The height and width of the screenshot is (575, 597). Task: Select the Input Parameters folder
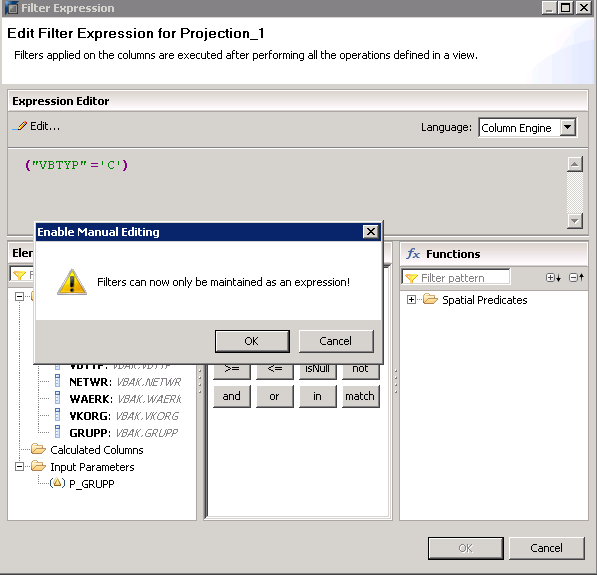pyautogui.click(x=92, y=467)
